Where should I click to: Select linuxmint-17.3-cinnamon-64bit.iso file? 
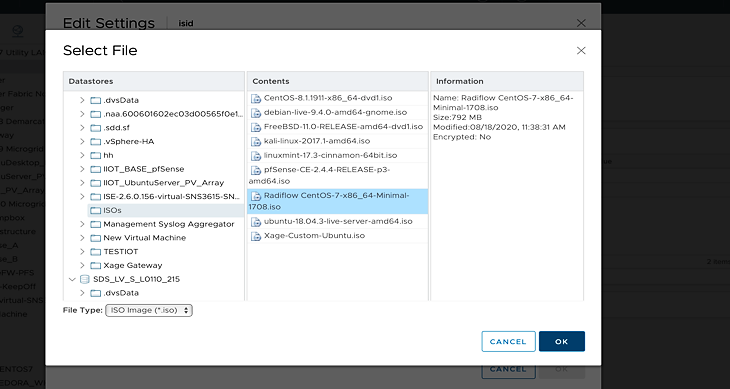click(338, 155)
